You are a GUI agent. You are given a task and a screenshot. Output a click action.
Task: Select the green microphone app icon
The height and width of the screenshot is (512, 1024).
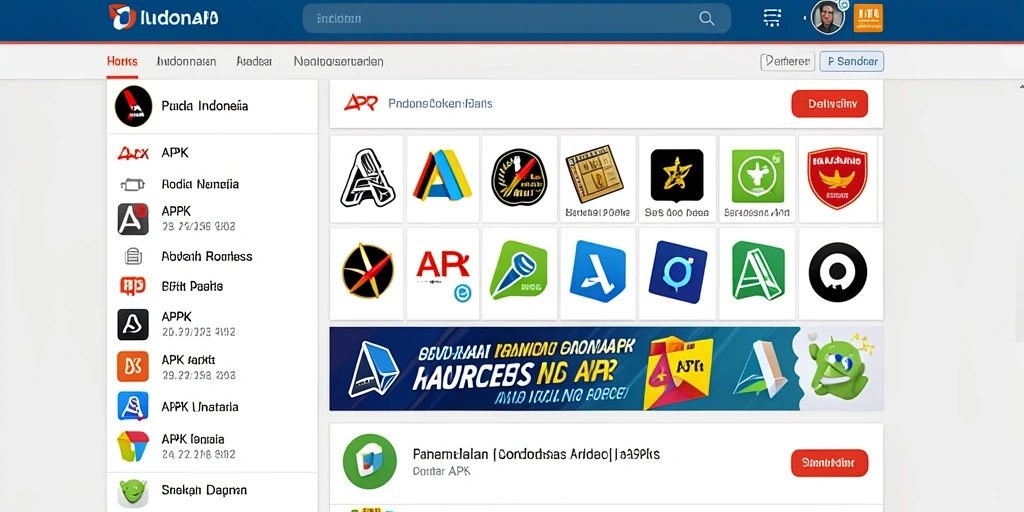pyautogui.click(x=519, y=270)
